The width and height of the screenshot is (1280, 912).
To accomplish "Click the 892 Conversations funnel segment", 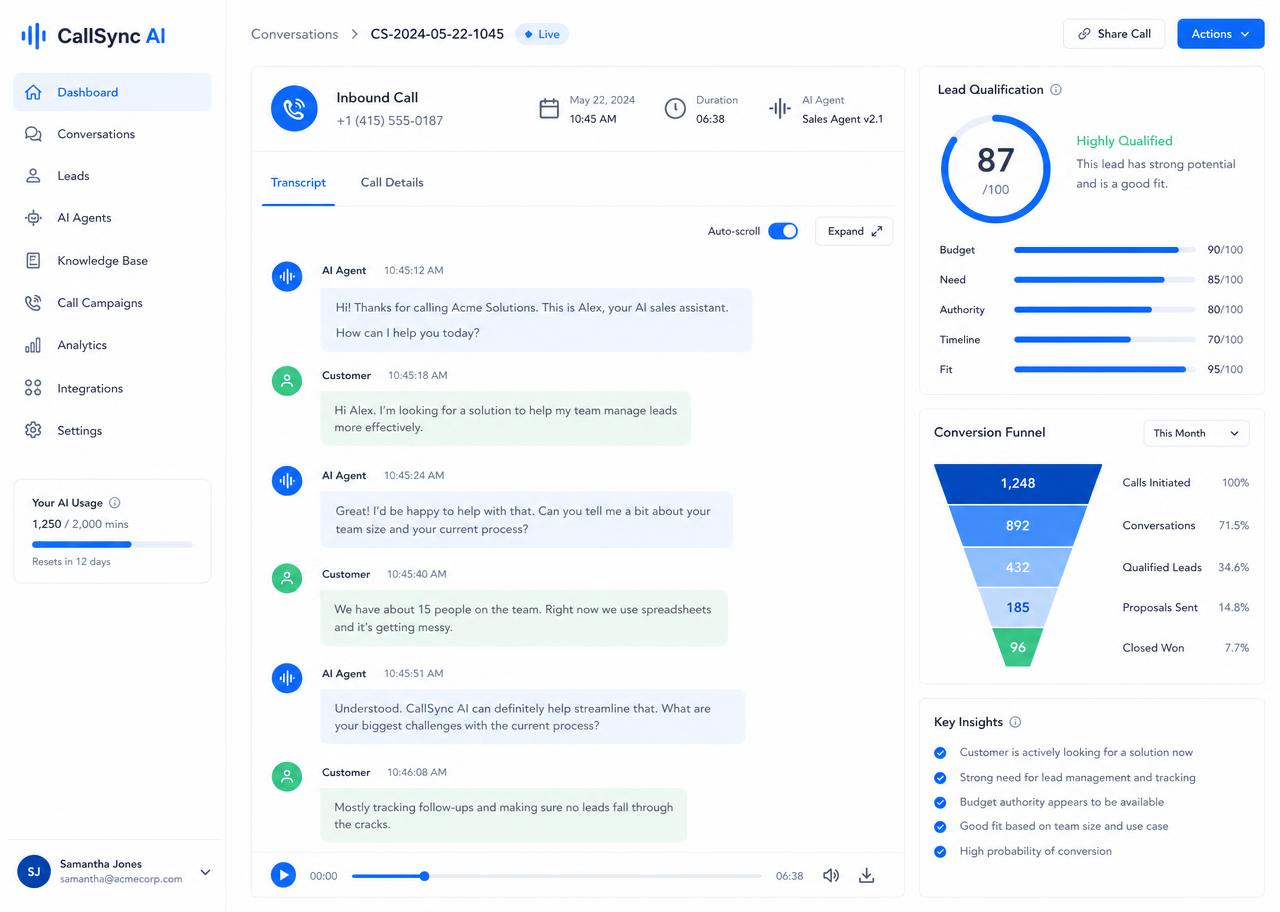I will [x=1018, y=525].
